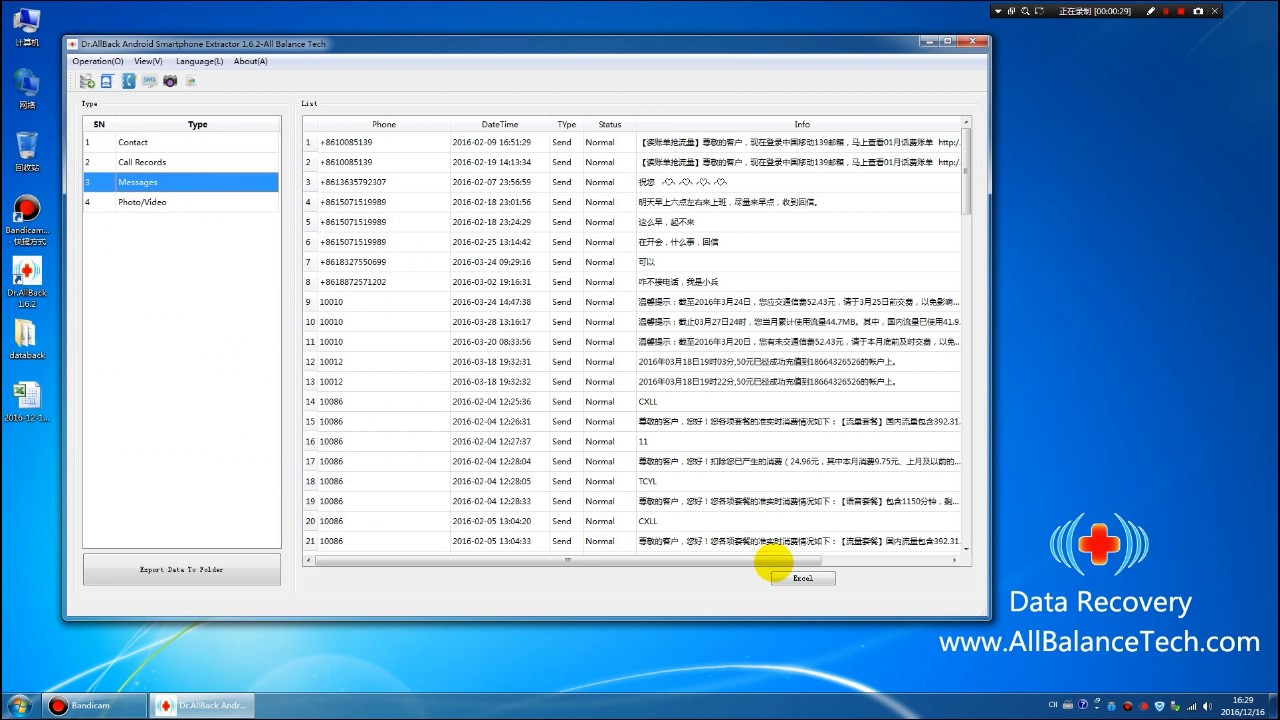Click the CH input language indicator
Viewport: 1280px width, 720px height.
pyautogui.click(x=1053, y=705)
